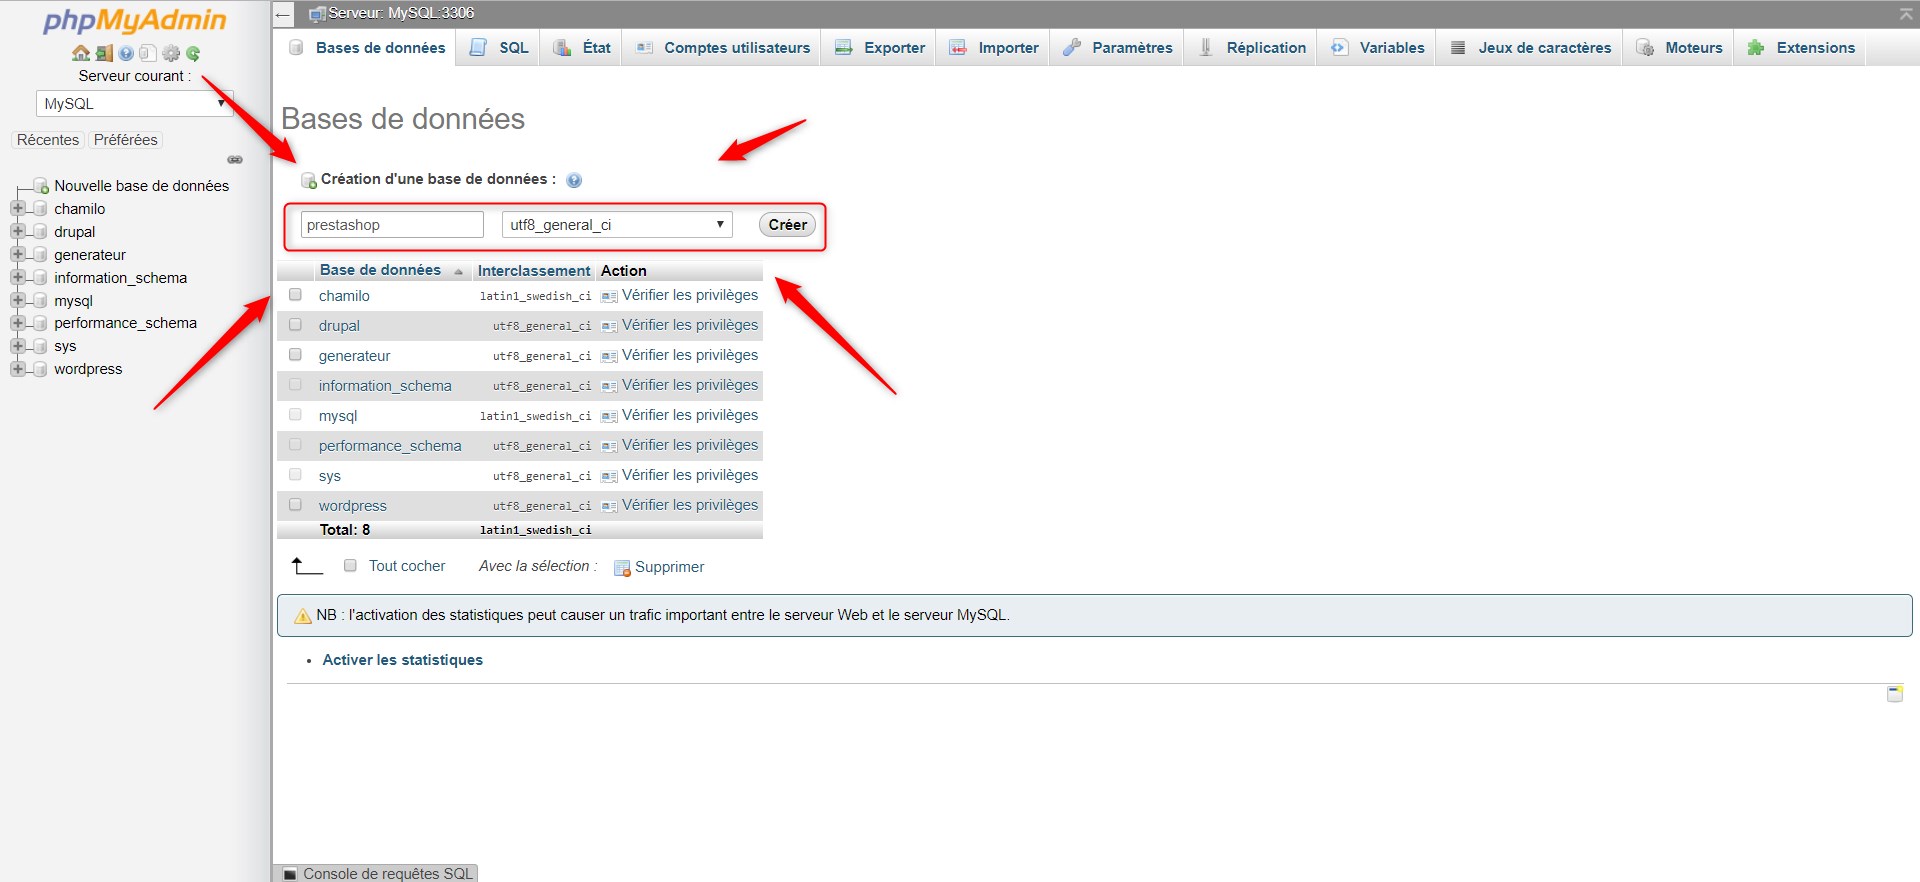1920x882 pixels.
Task: Click the Supprimer delete icon
Action: pos(622,568)
